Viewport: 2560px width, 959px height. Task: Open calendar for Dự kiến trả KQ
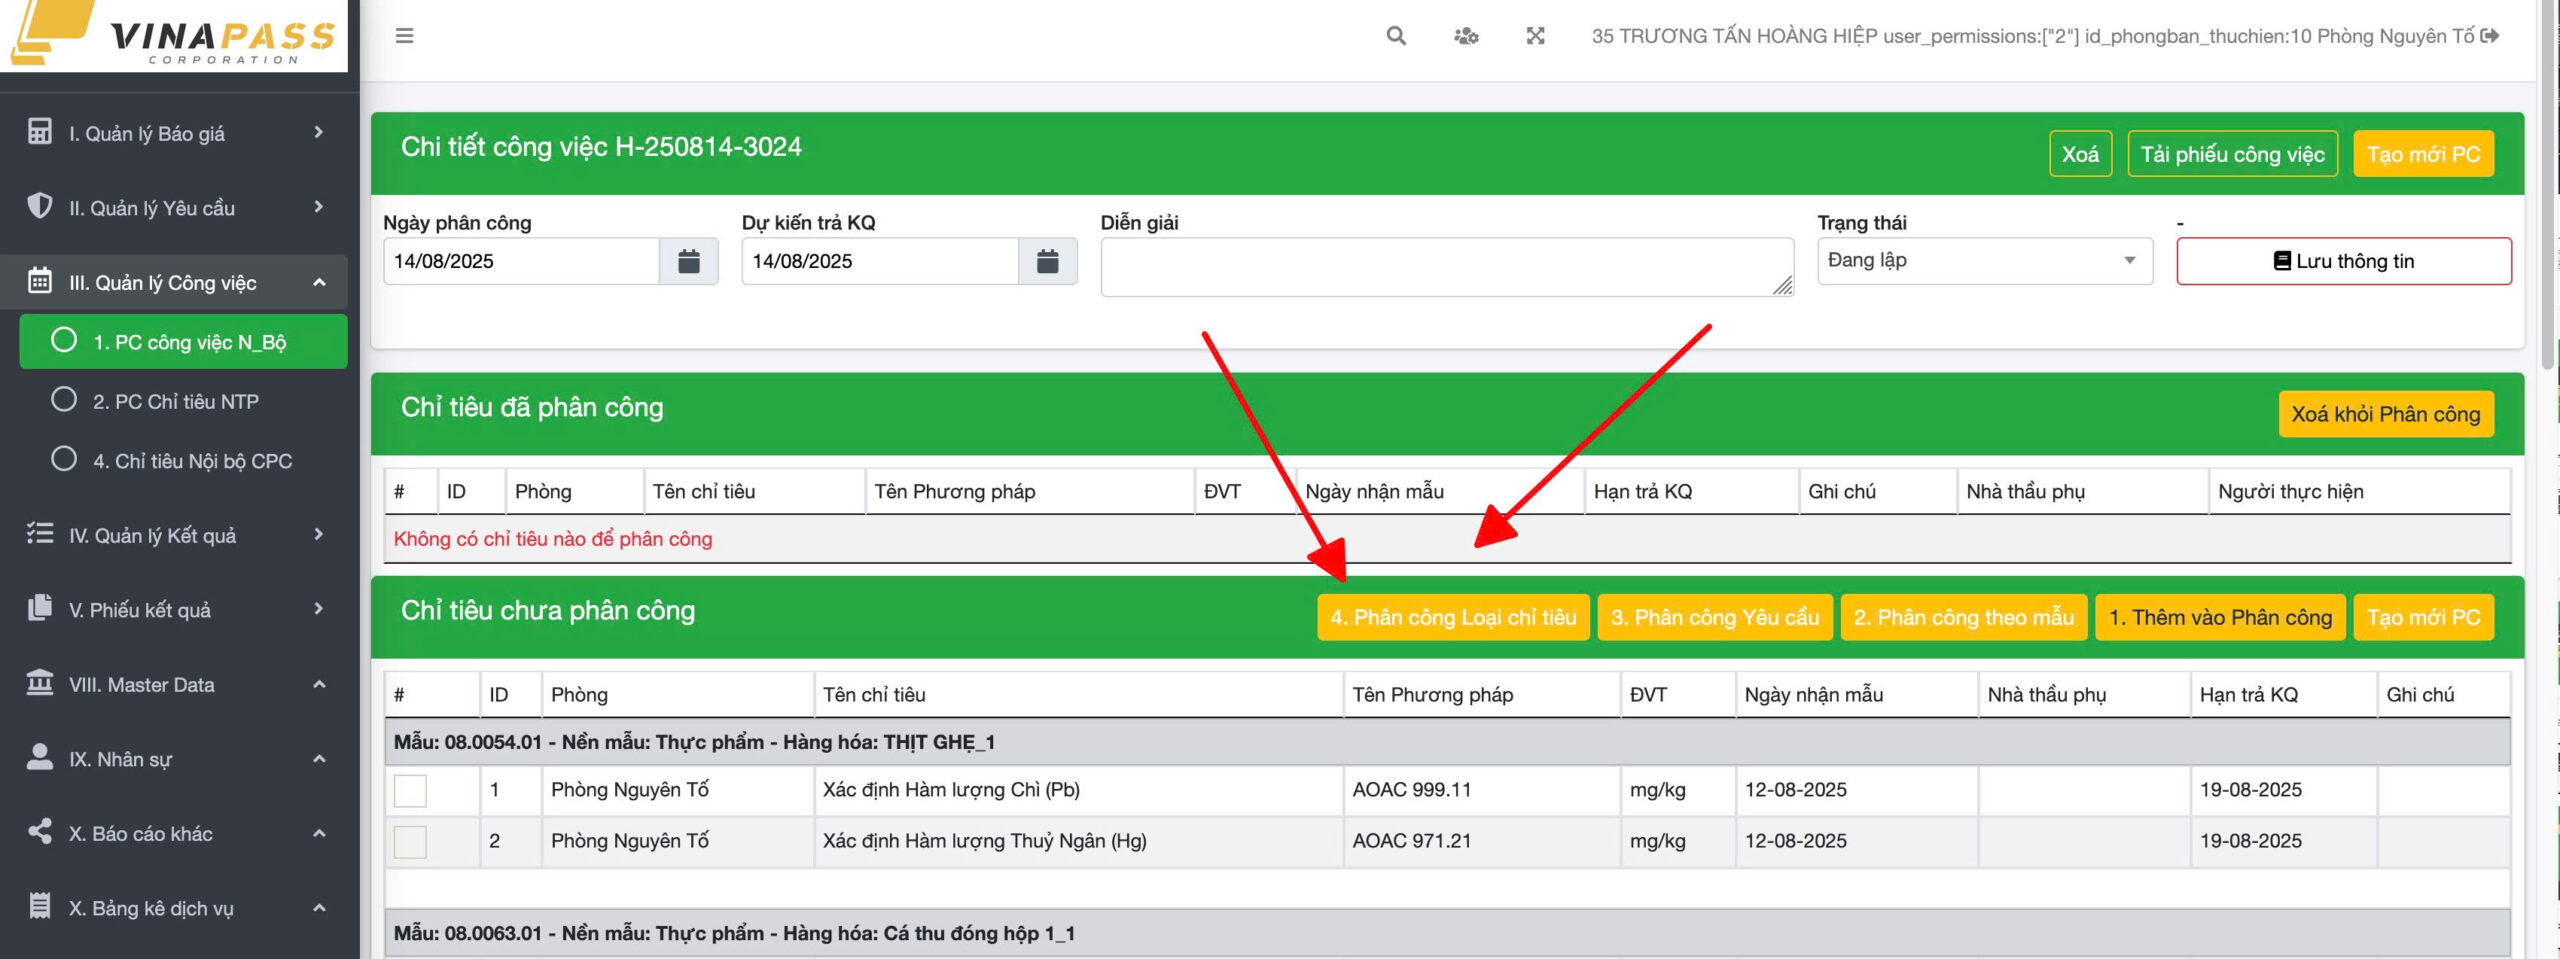pos(1047,262)
